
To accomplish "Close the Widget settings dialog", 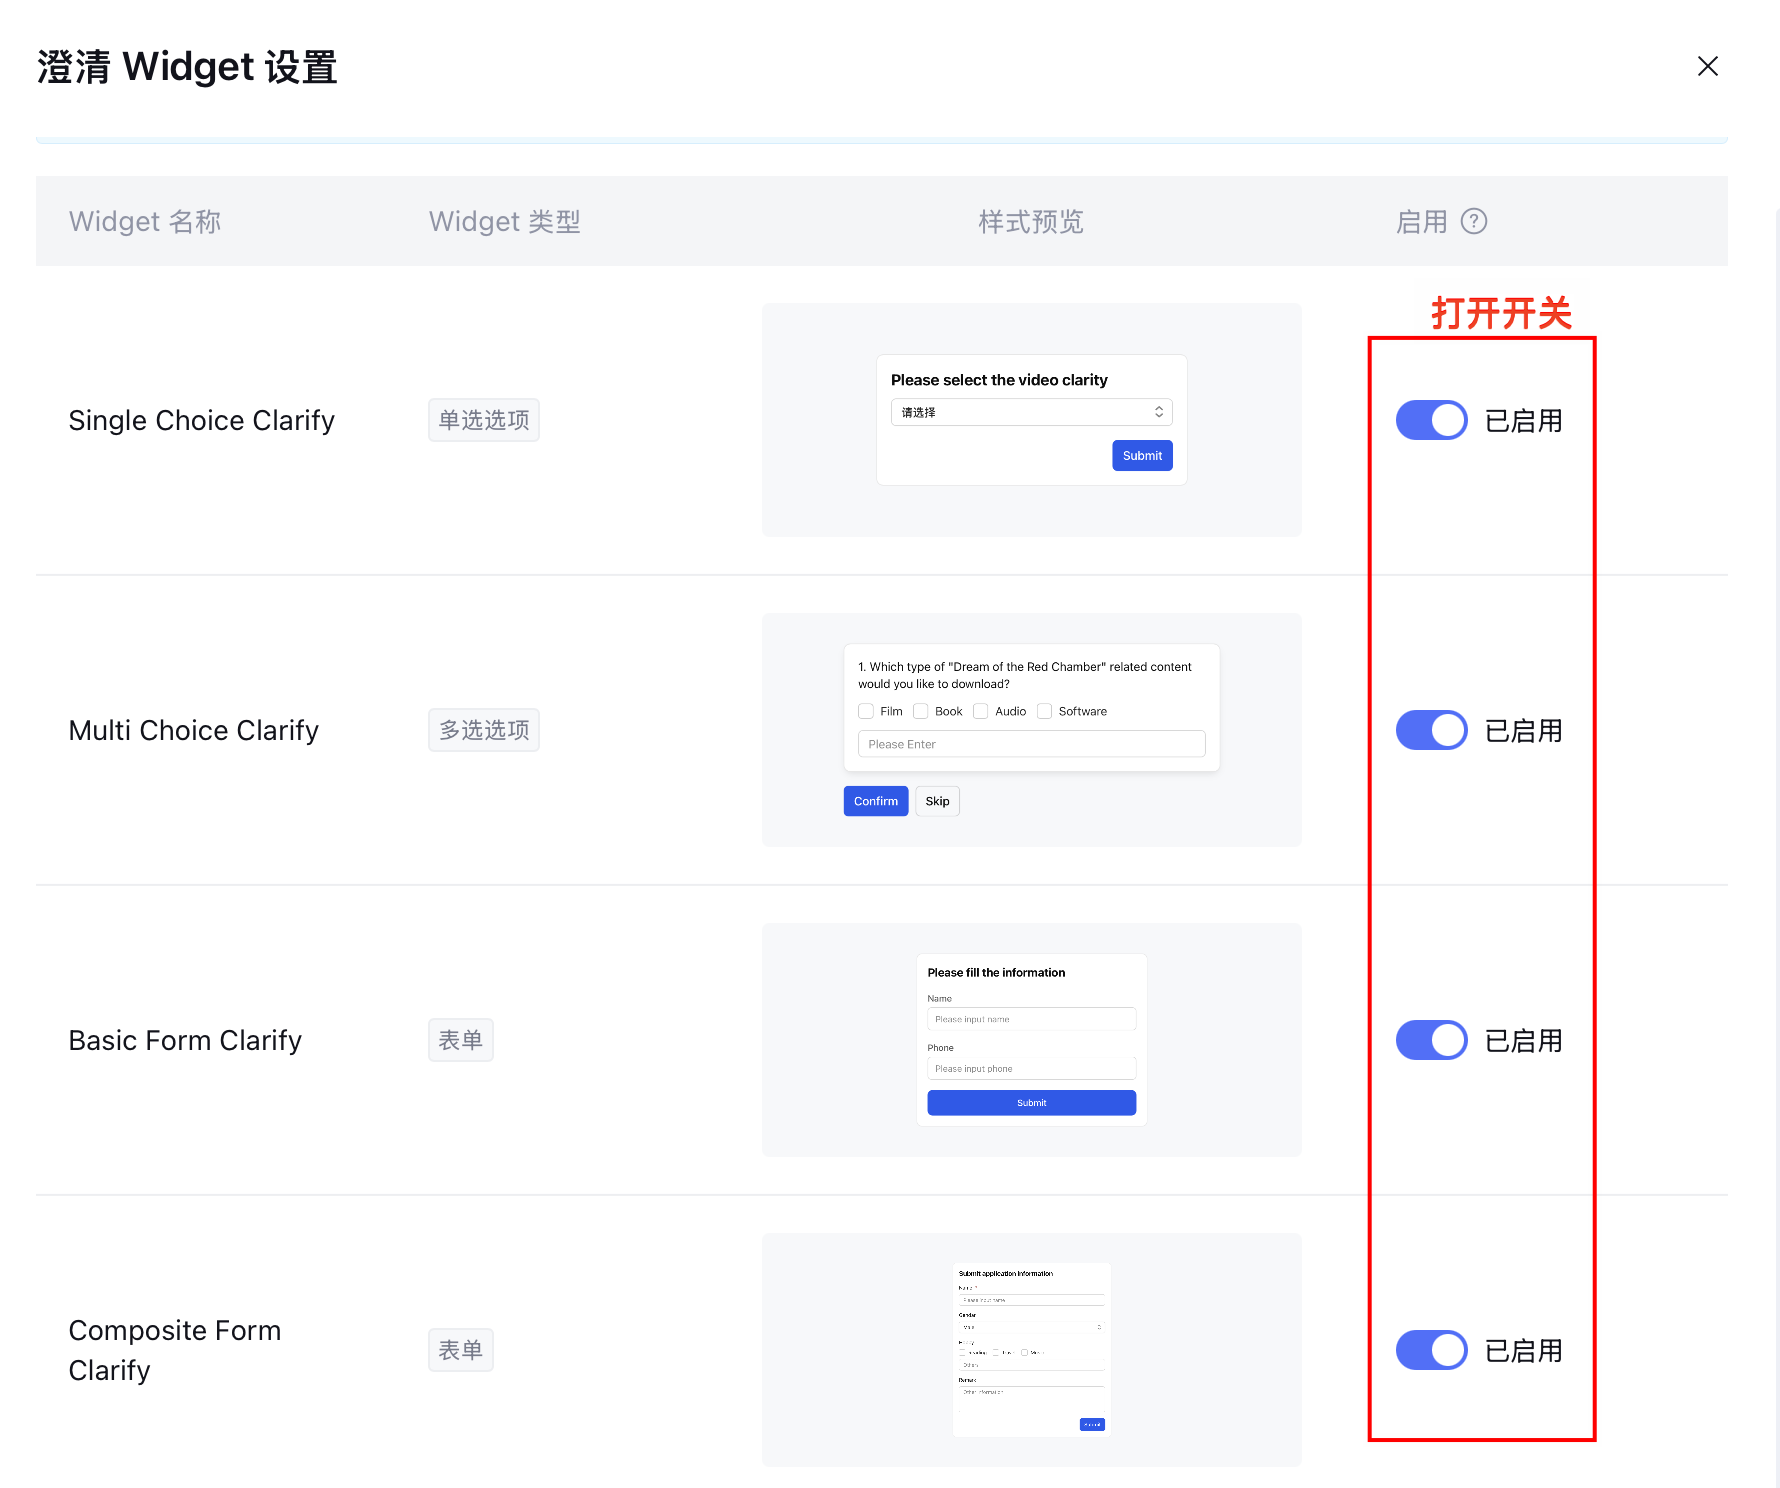I will 1707,66.
